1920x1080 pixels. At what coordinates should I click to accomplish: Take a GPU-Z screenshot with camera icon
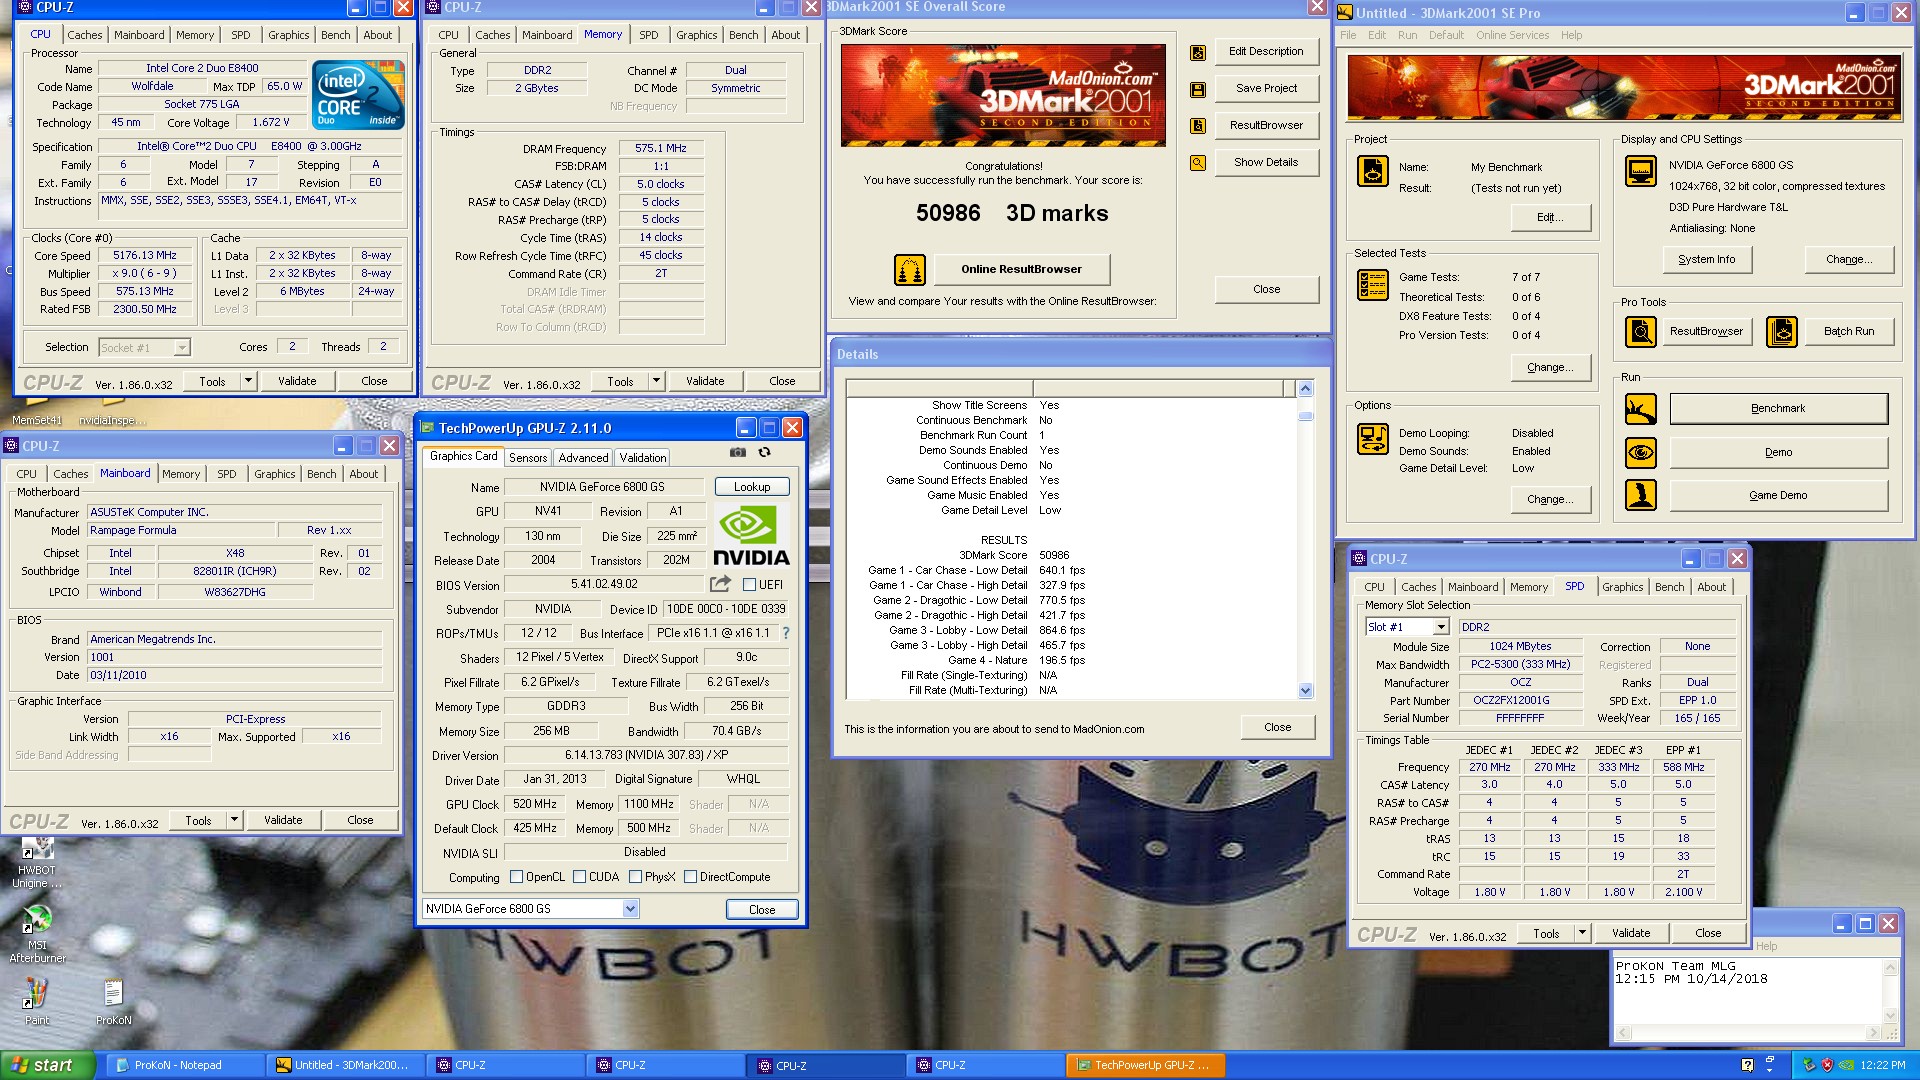click(737, 453)
